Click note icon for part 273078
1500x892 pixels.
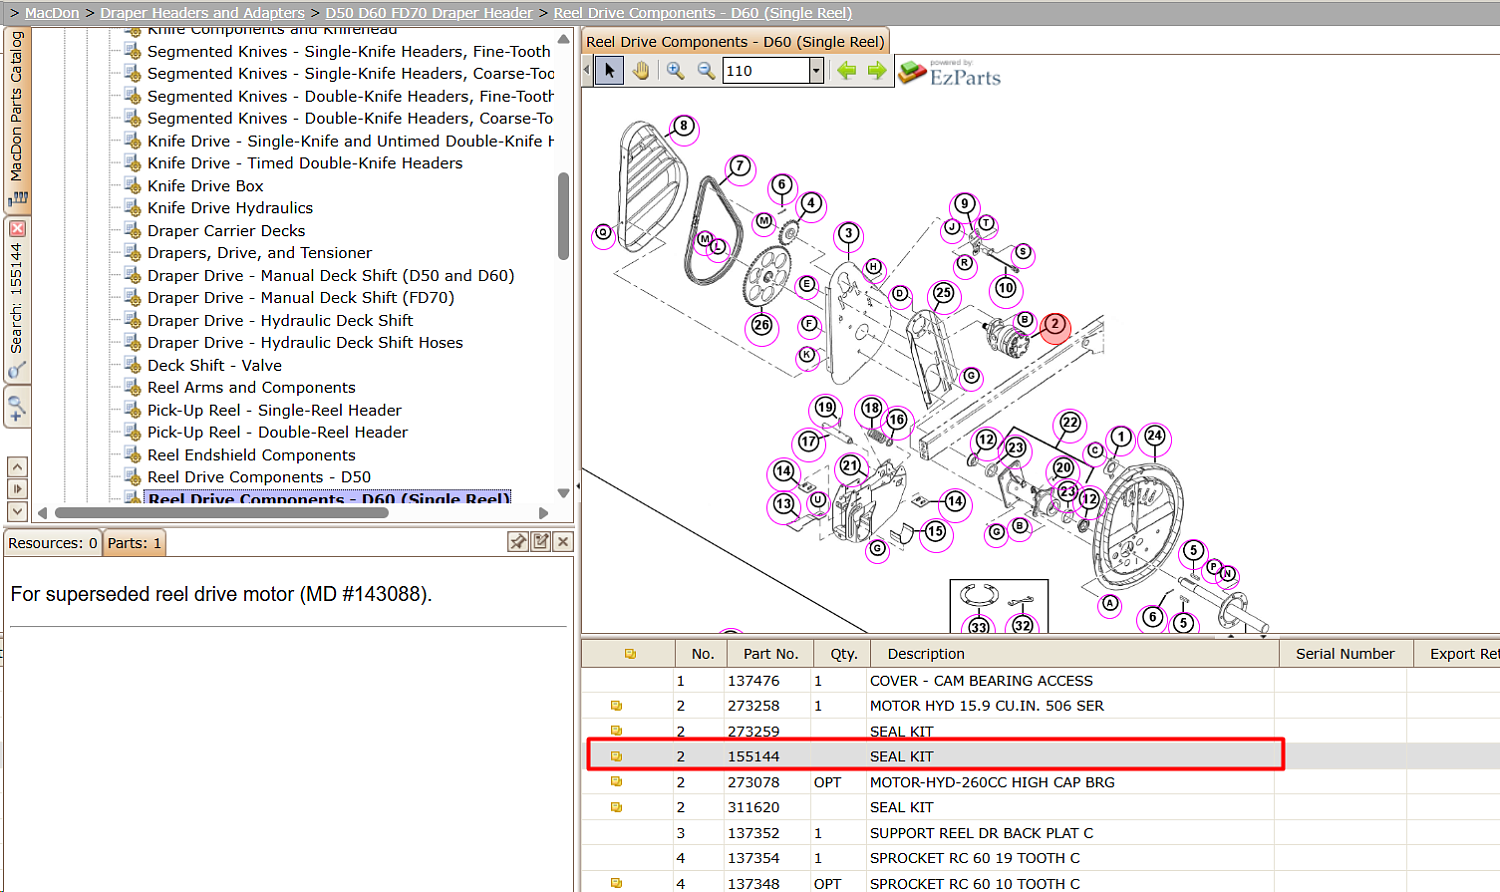pyautogui.click(x=616, y=782)
